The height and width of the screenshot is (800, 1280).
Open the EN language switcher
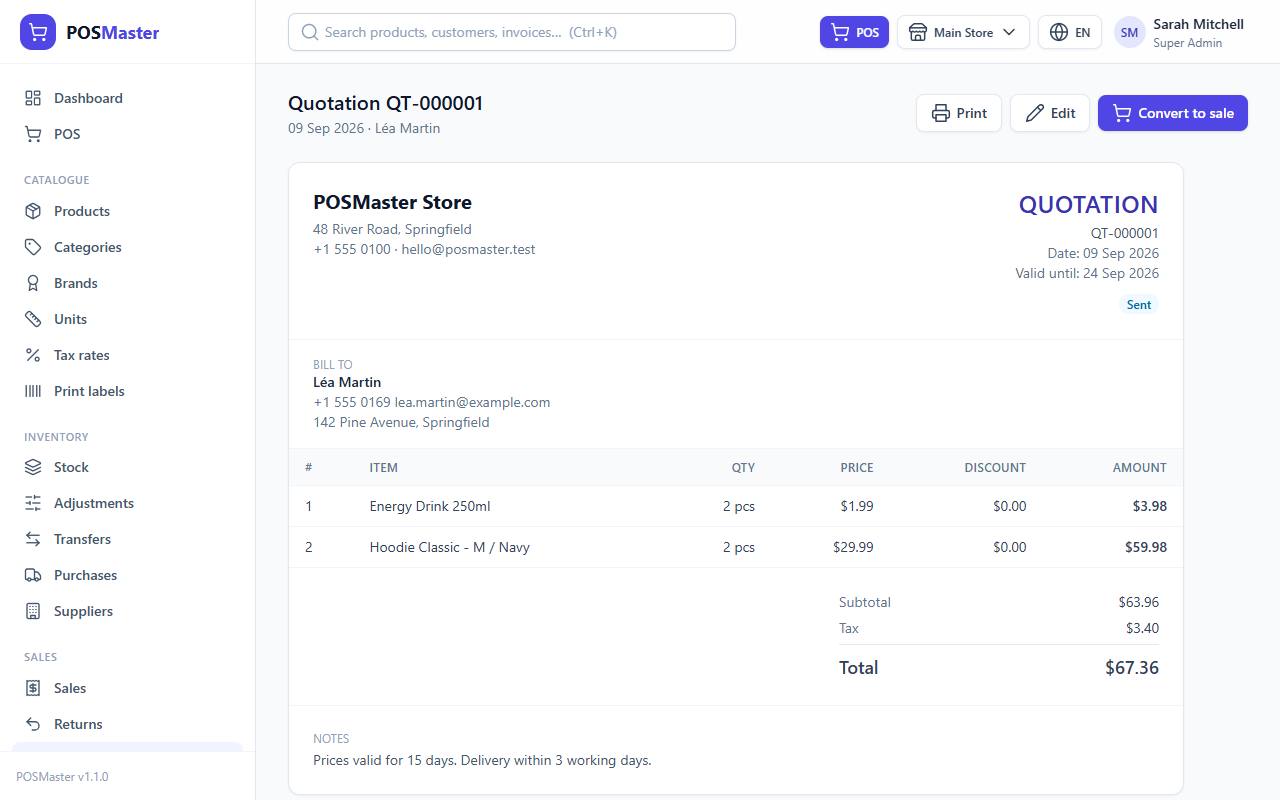[x=1070, y=32]
